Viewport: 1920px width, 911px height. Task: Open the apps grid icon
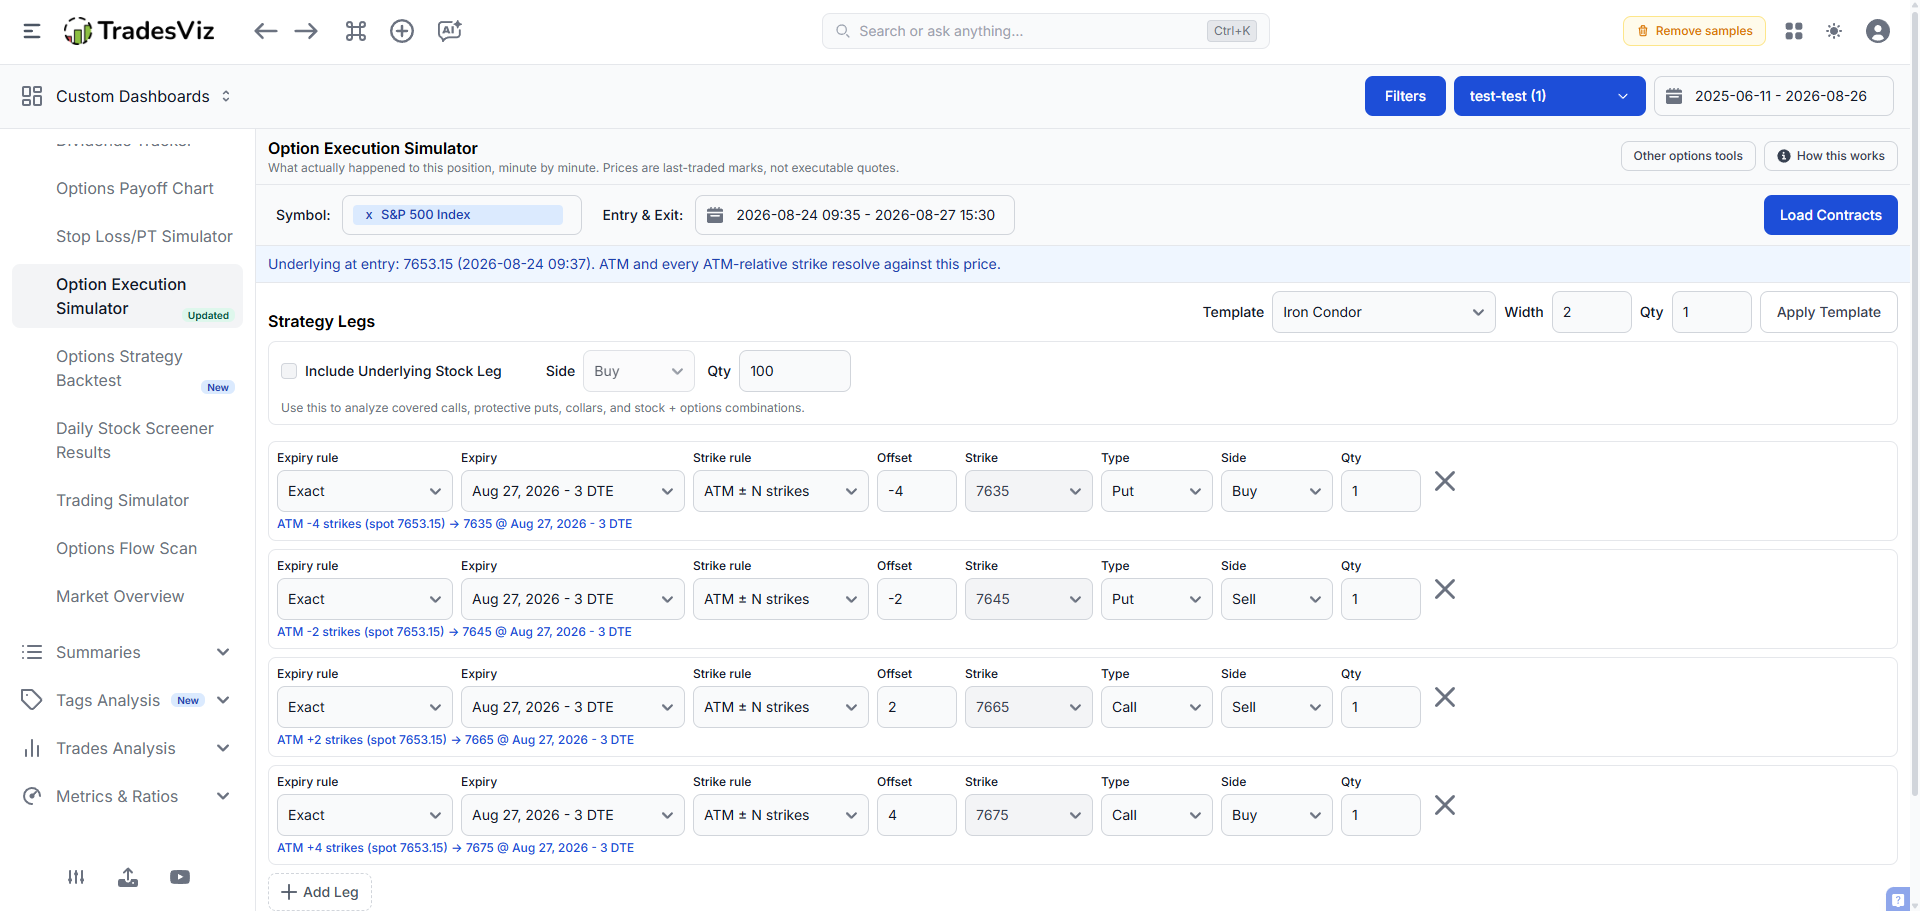pyautogui.click(x=1794, y=31)
